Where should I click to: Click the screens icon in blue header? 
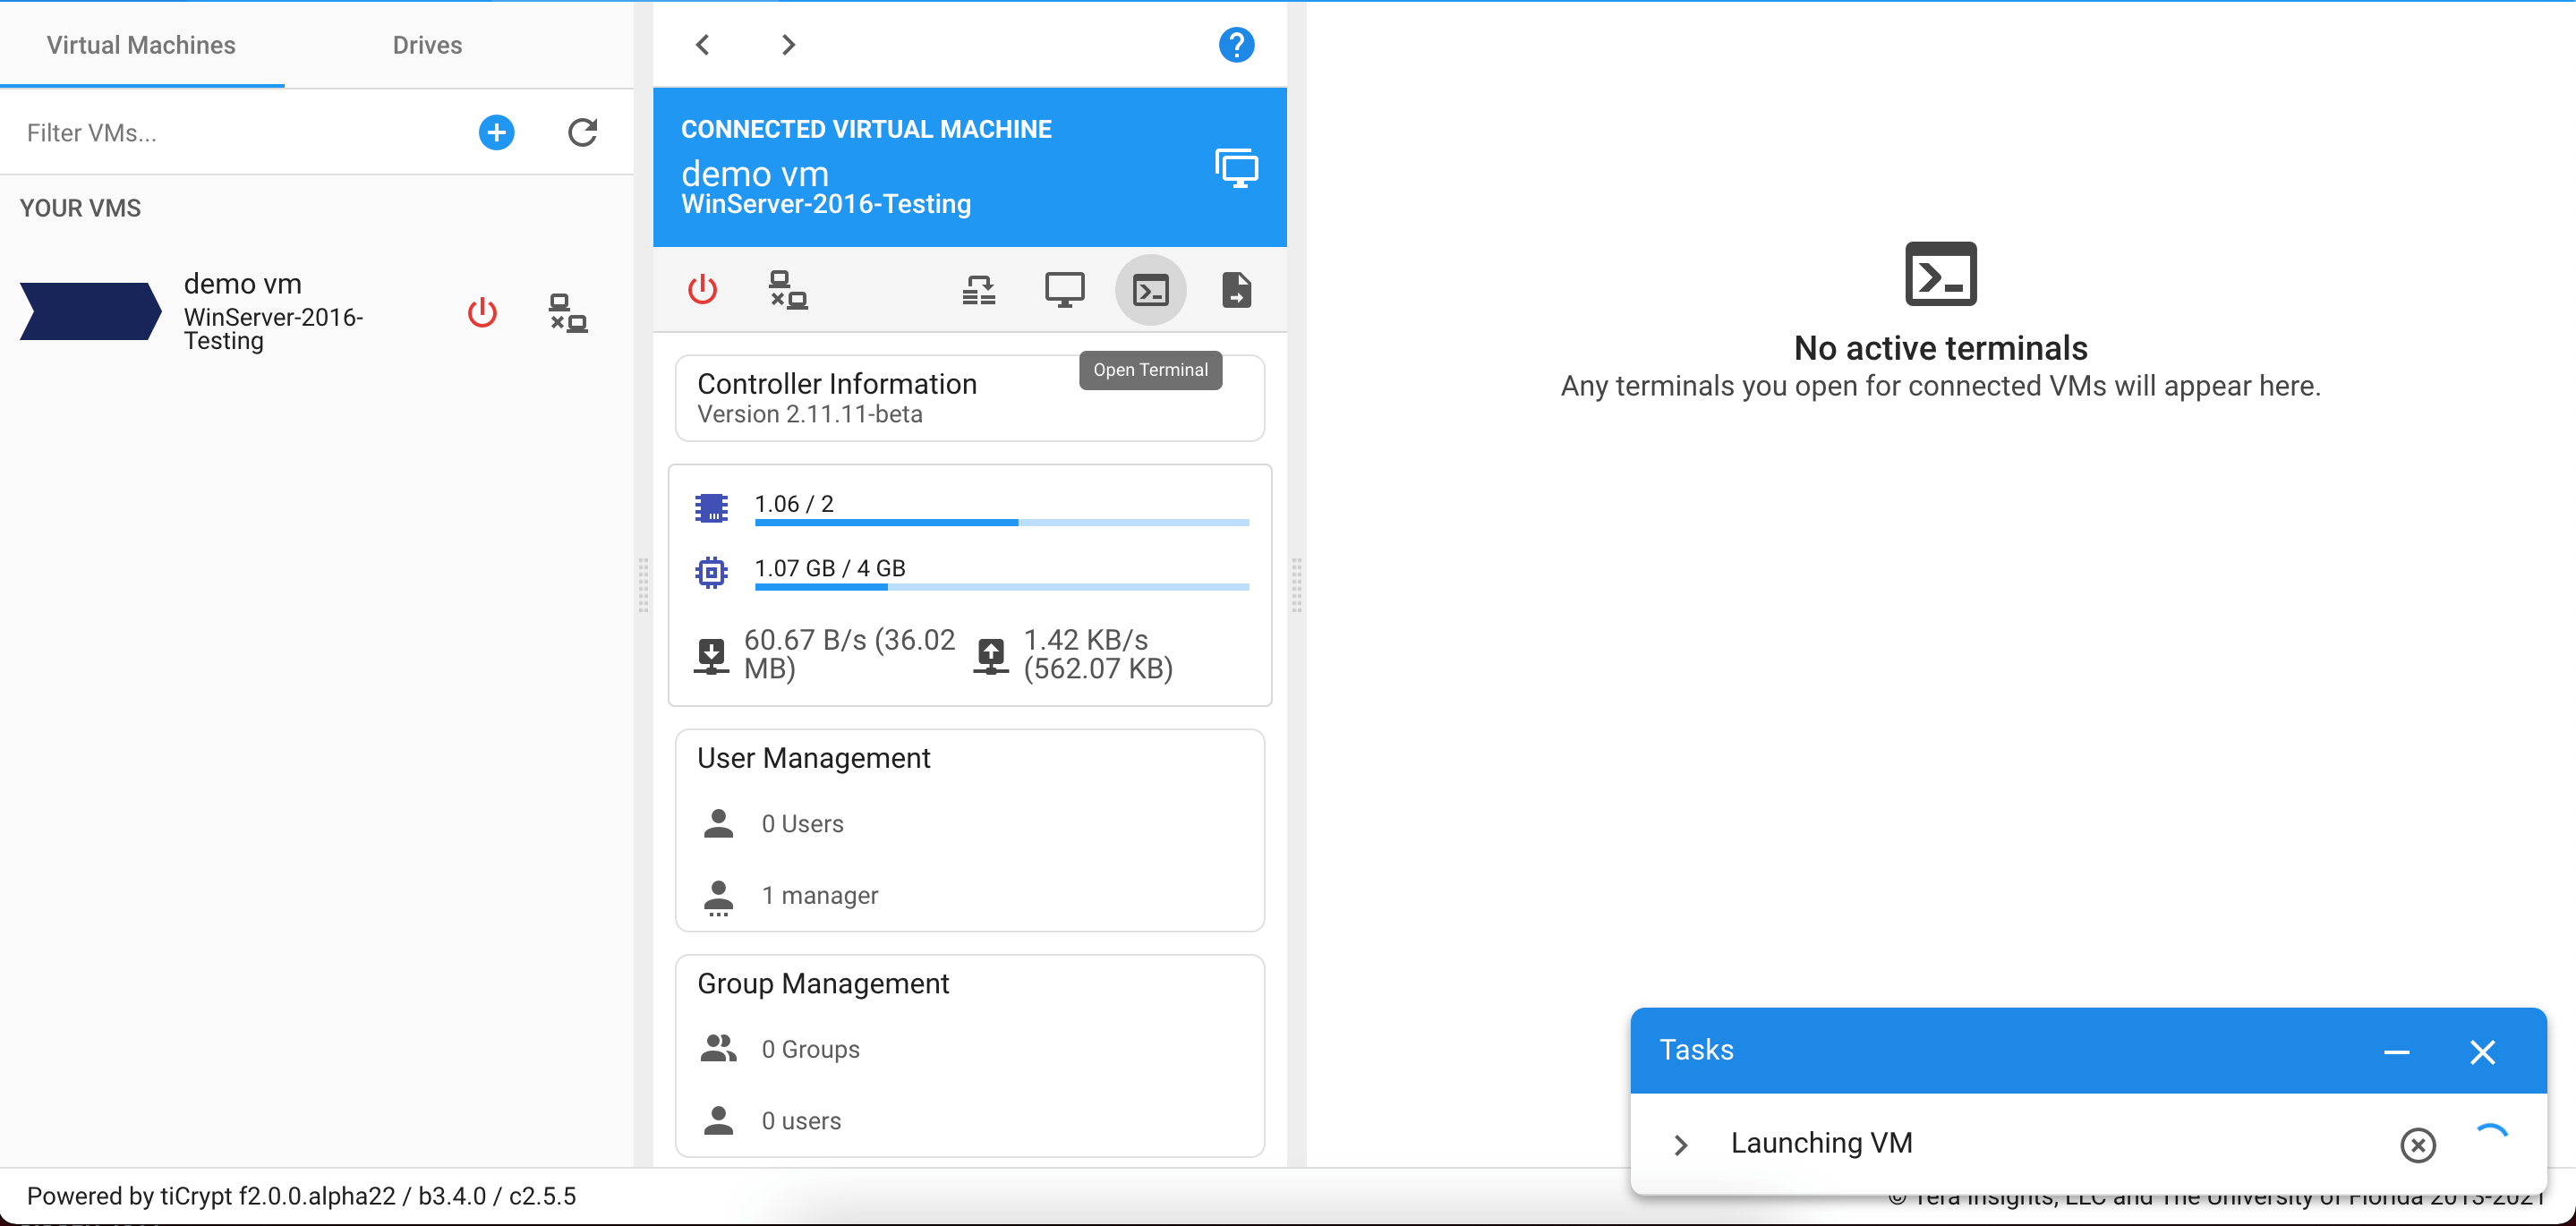pyautogui.click(x=1236, y=168)
